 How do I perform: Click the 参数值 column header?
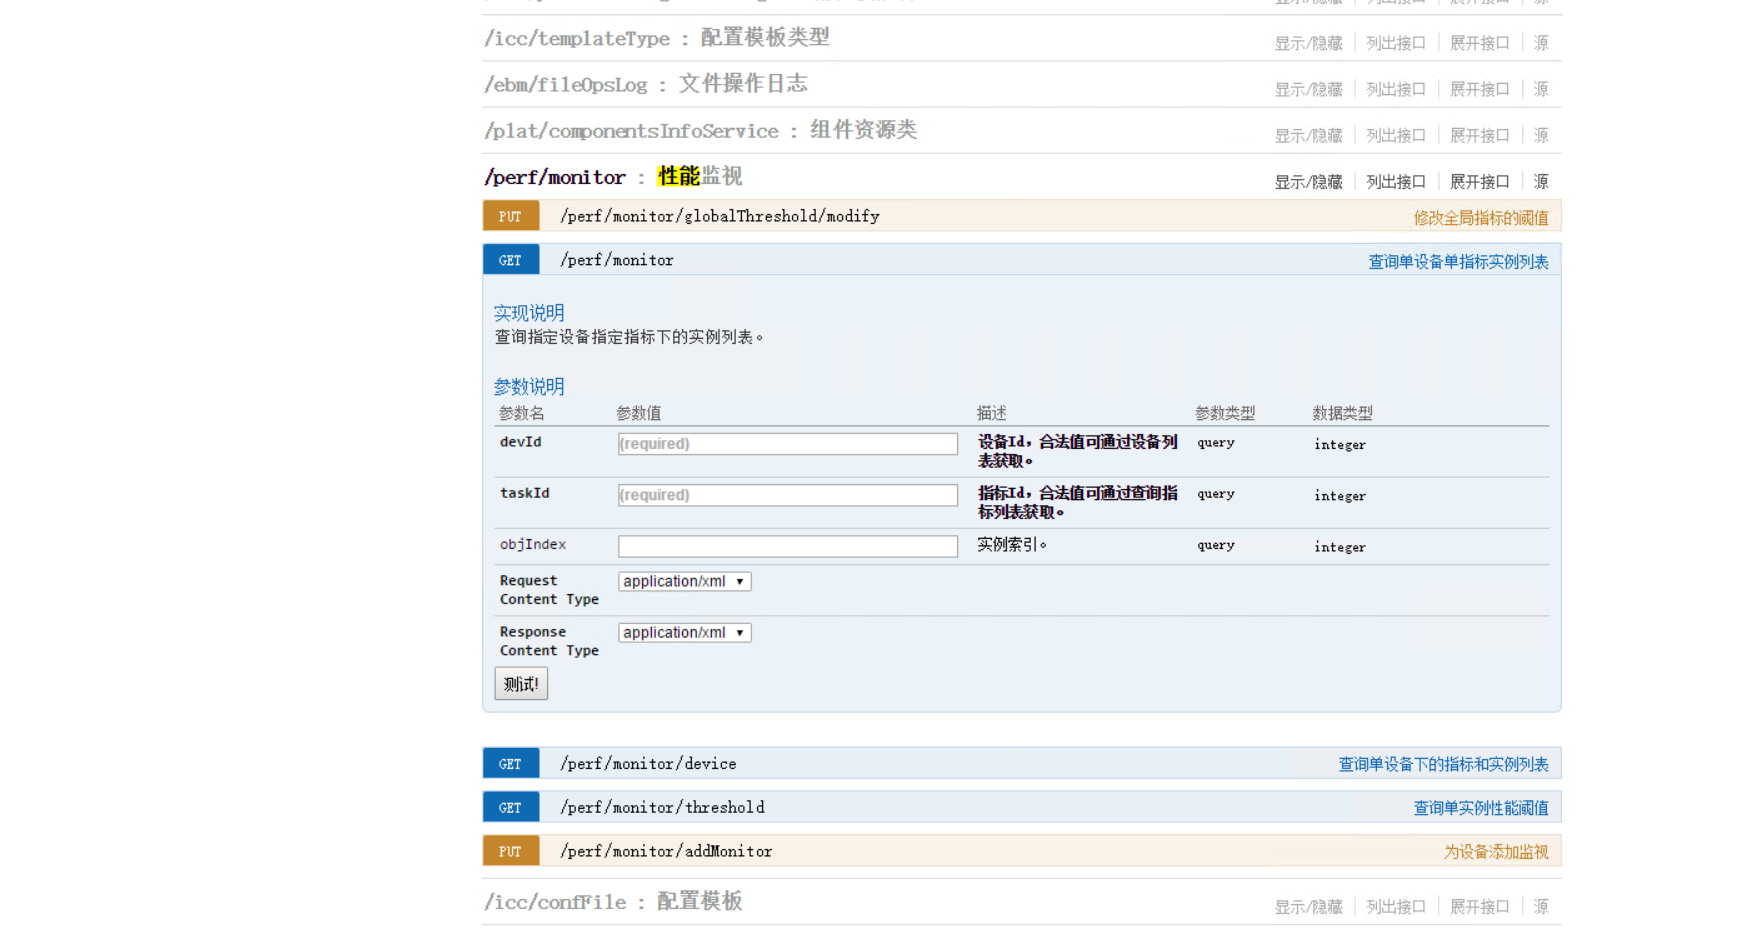pyautogui.click(x=639, y=413)
